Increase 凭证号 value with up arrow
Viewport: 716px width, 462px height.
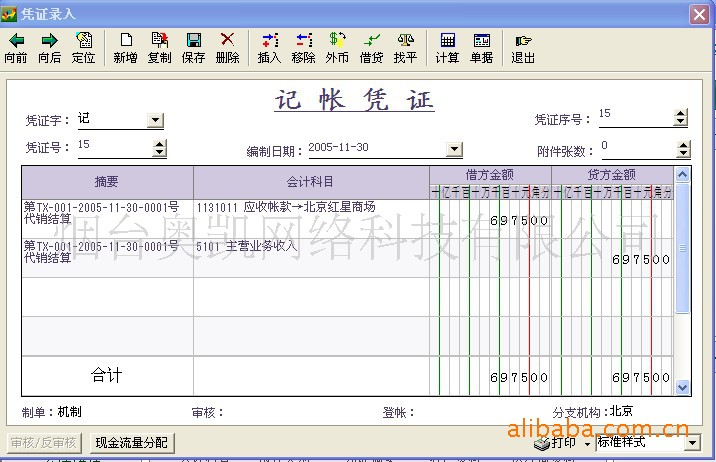[x=159, y=144]
